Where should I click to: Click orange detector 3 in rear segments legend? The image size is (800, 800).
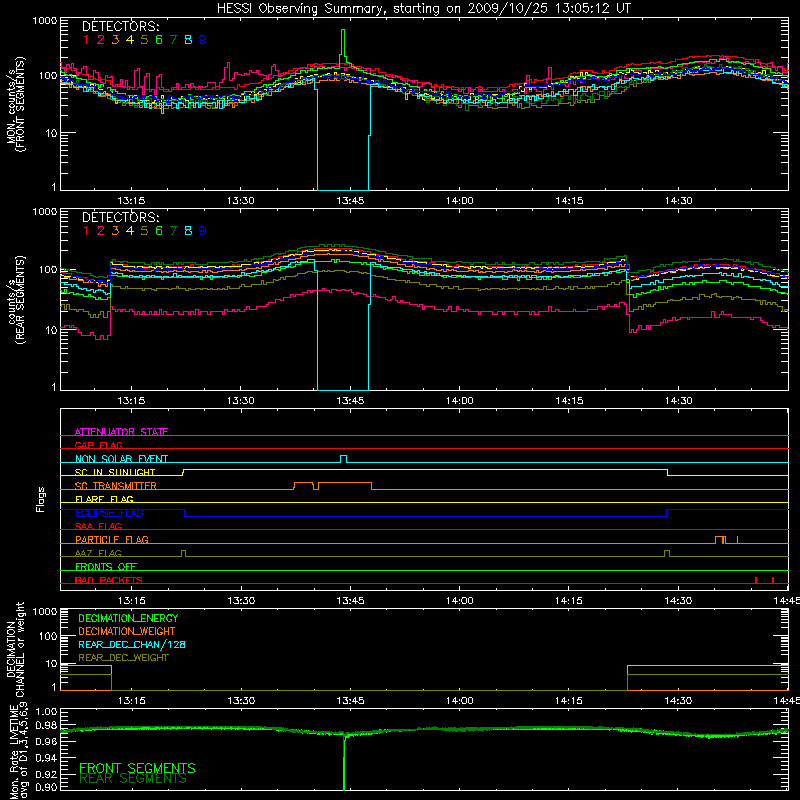pyautogui.click(x=115, y=231)
